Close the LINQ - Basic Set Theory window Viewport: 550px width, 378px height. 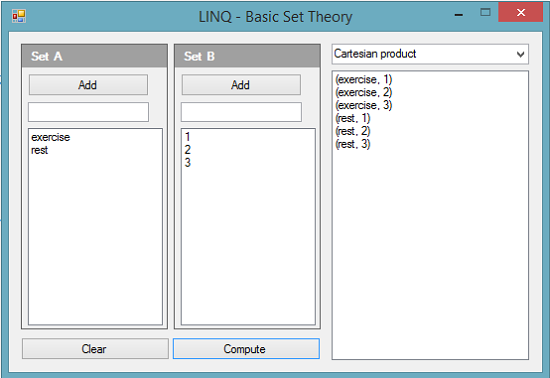521,13
